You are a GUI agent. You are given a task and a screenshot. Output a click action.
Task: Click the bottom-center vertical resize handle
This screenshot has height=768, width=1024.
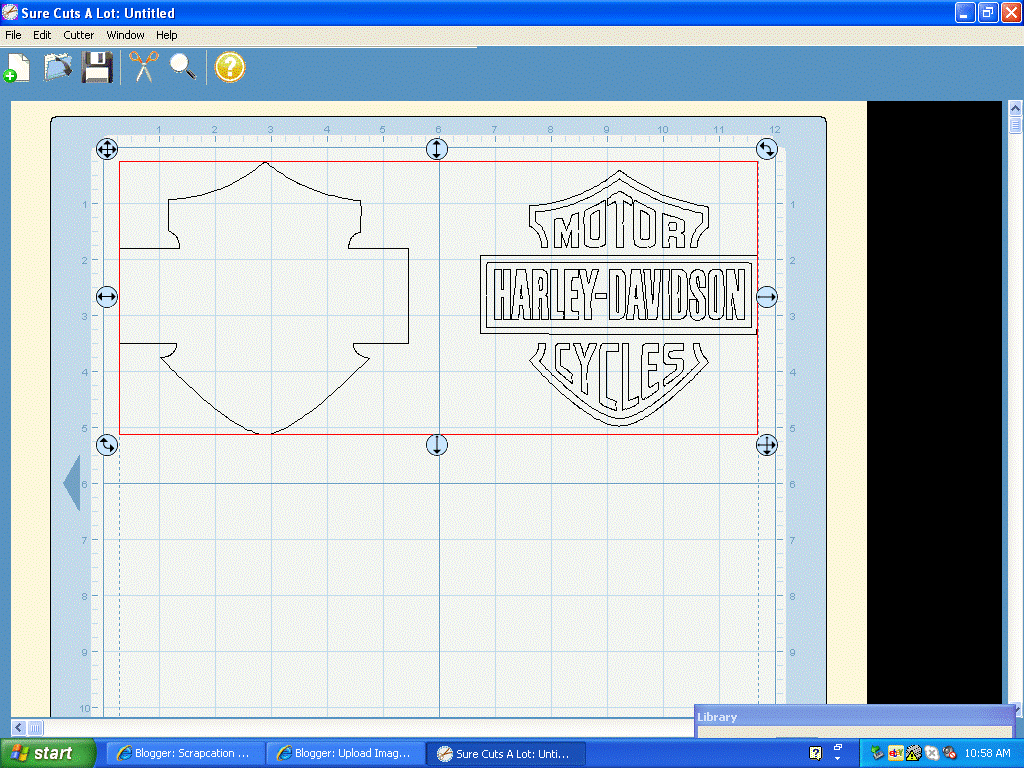point(437,445)
